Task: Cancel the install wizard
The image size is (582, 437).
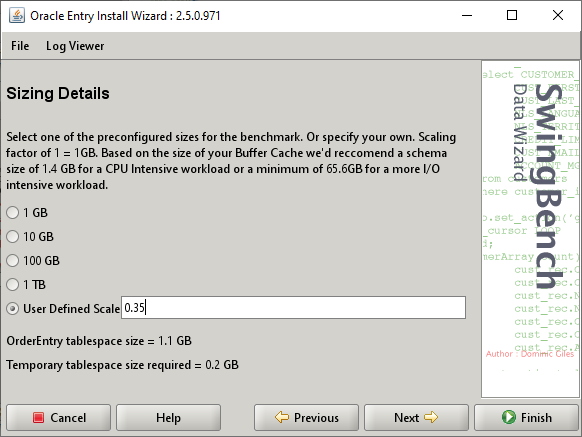Action: [59, 418]
